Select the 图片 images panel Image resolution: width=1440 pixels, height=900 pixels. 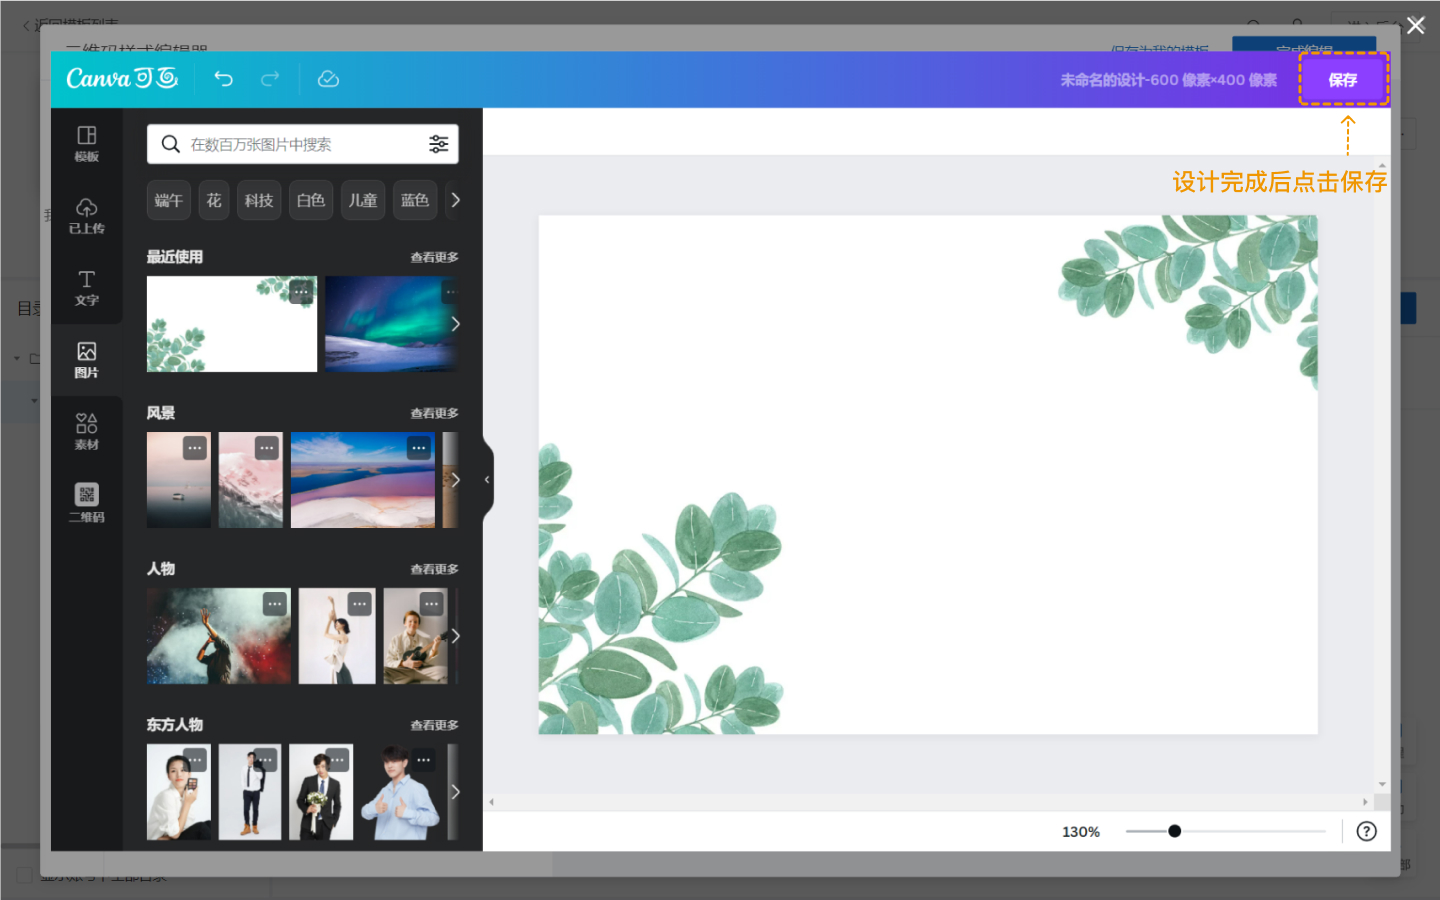pos(87,360)
